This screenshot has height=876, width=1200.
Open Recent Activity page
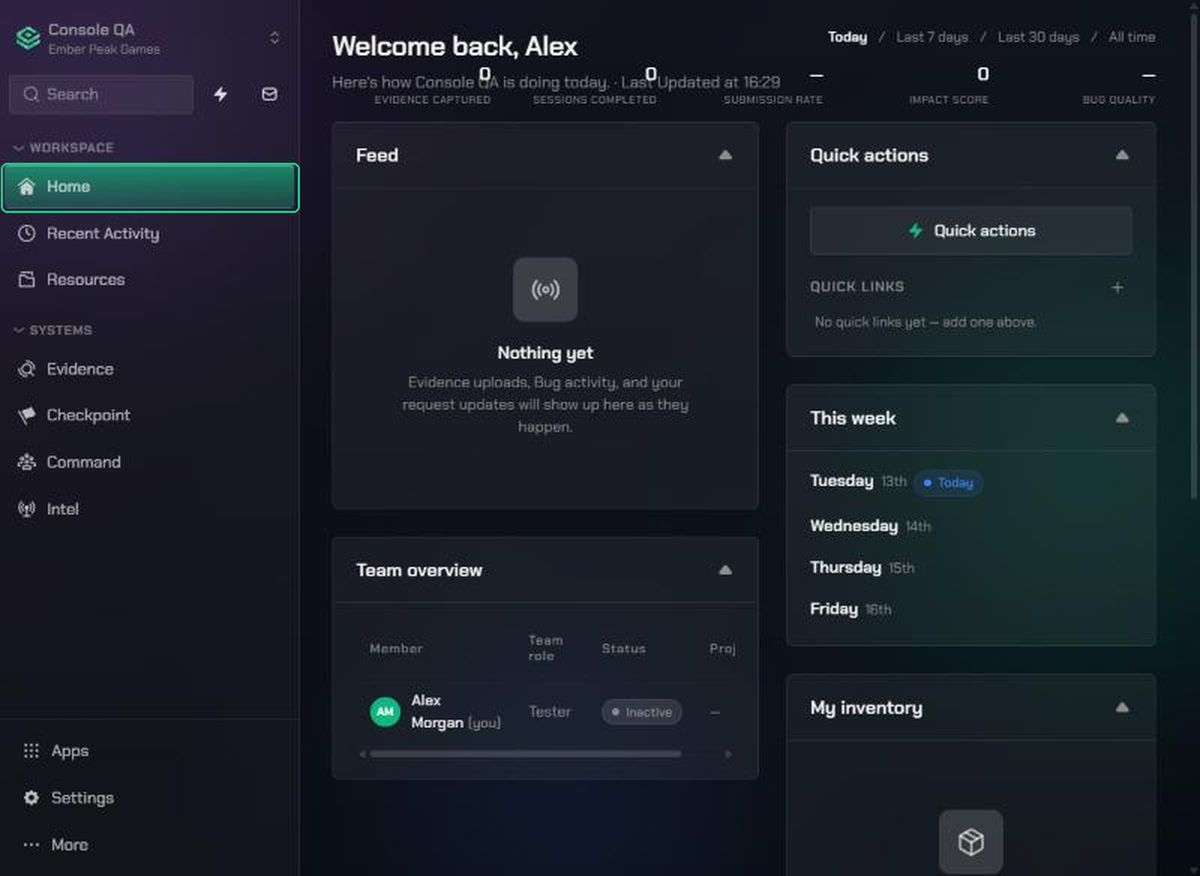point(150,233)
